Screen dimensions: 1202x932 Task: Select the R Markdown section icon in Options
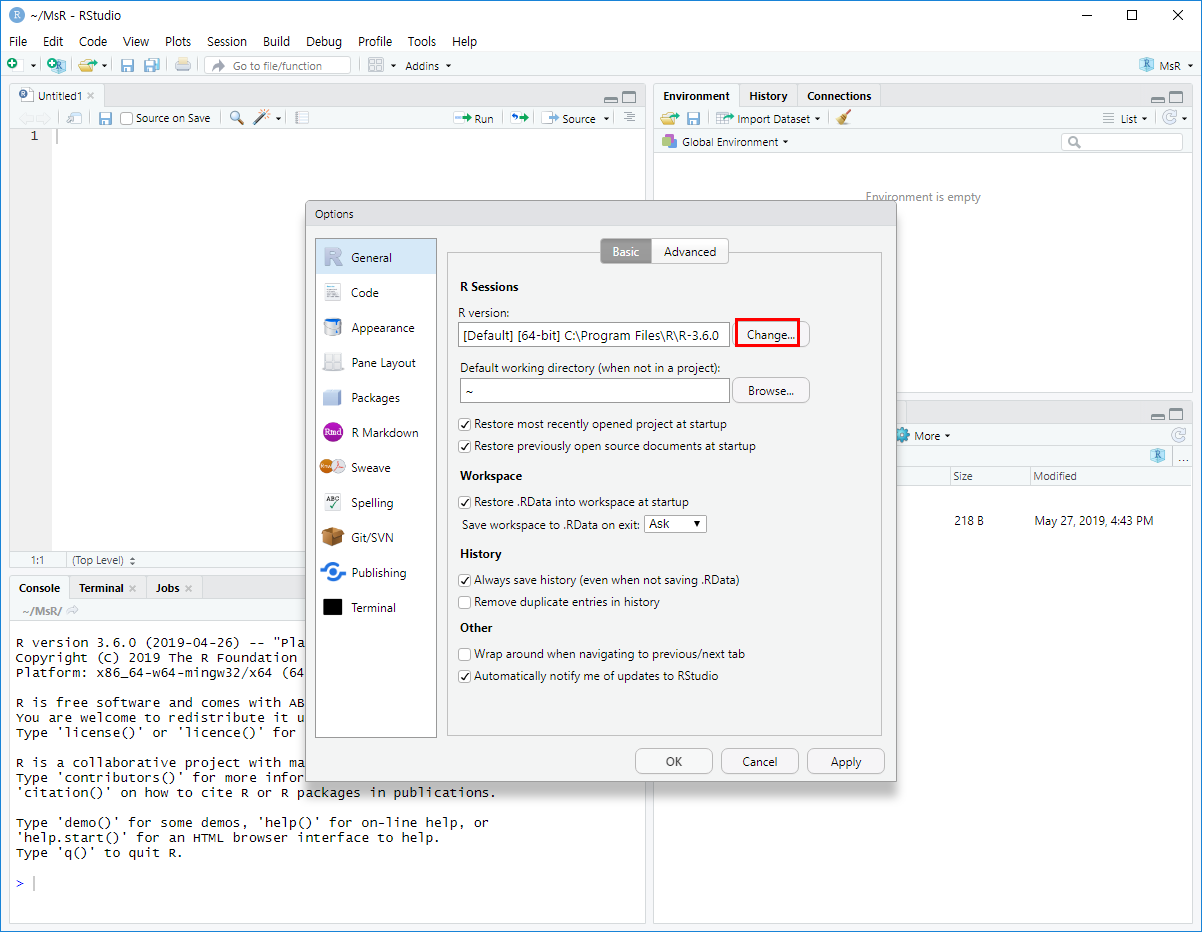[333, 432]
